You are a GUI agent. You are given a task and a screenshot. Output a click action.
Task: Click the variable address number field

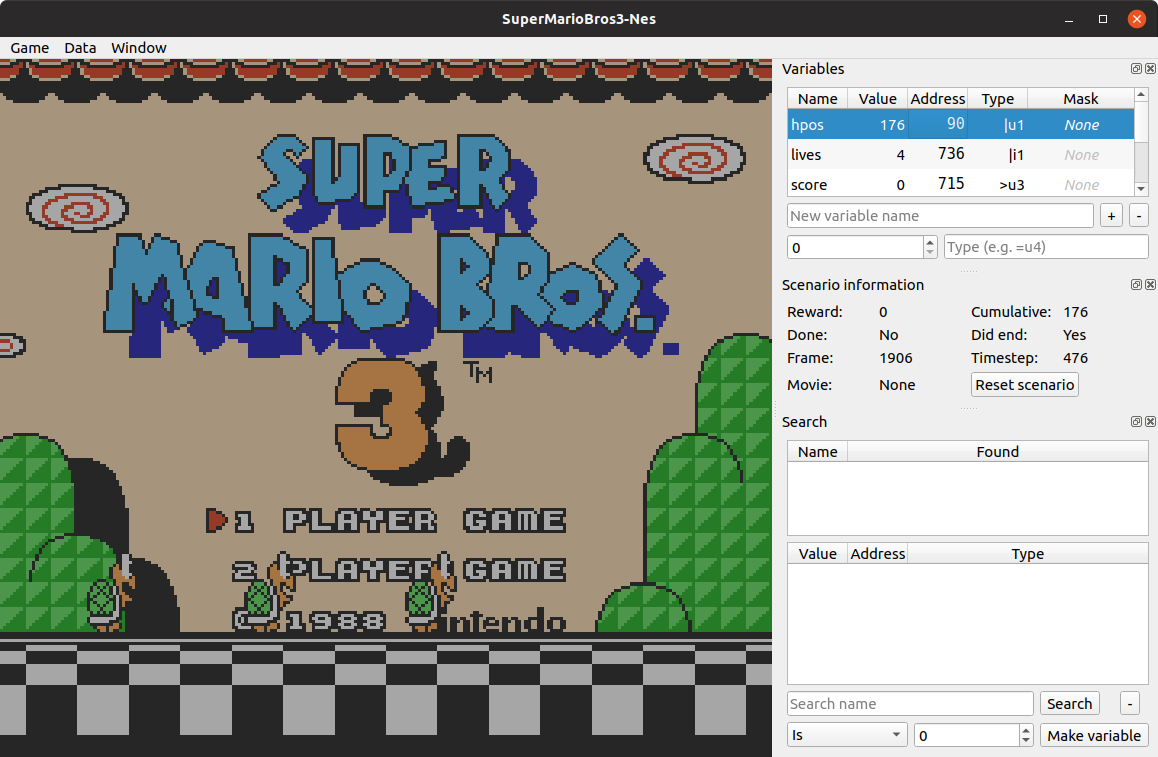pyautogui.click(x=855, y=247)
